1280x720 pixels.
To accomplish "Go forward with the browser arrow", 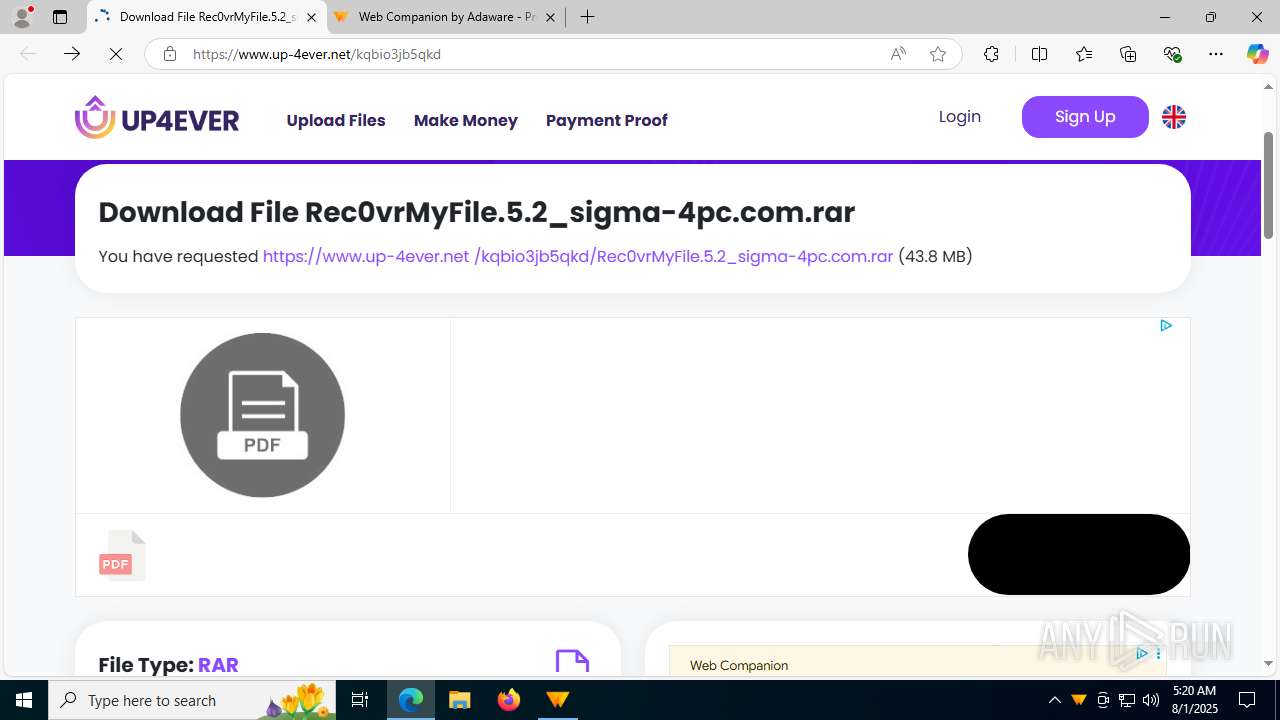I will coord(72,54).
